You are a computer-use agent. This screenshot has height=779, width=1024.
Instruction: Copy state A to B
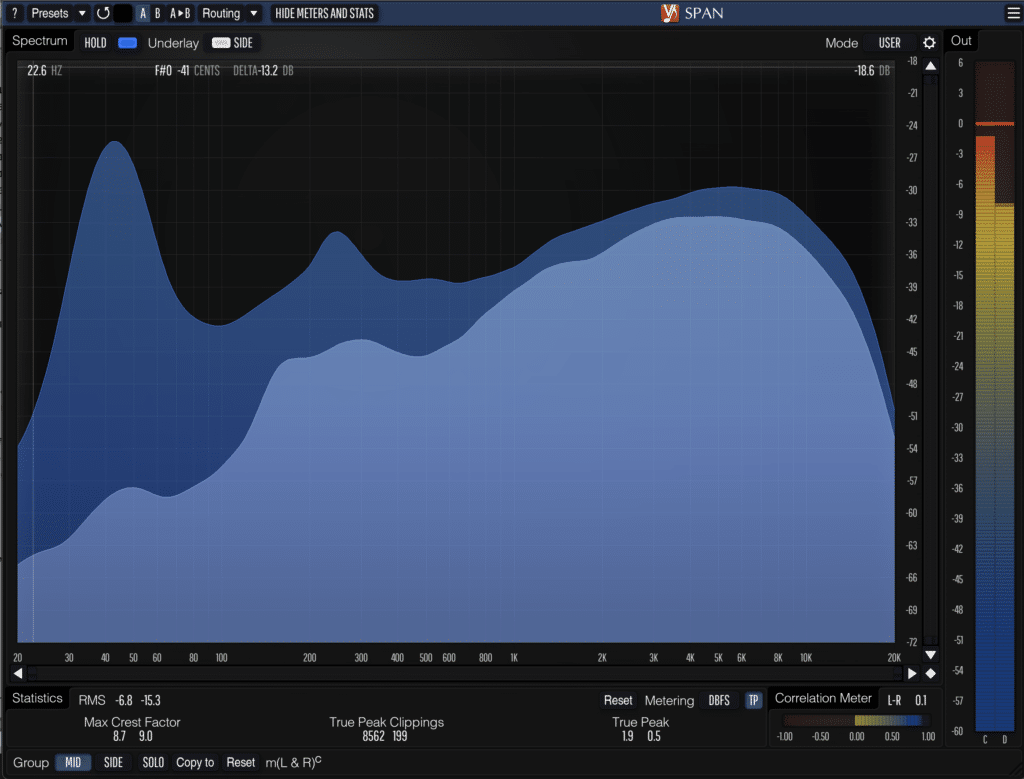point(180,13)
